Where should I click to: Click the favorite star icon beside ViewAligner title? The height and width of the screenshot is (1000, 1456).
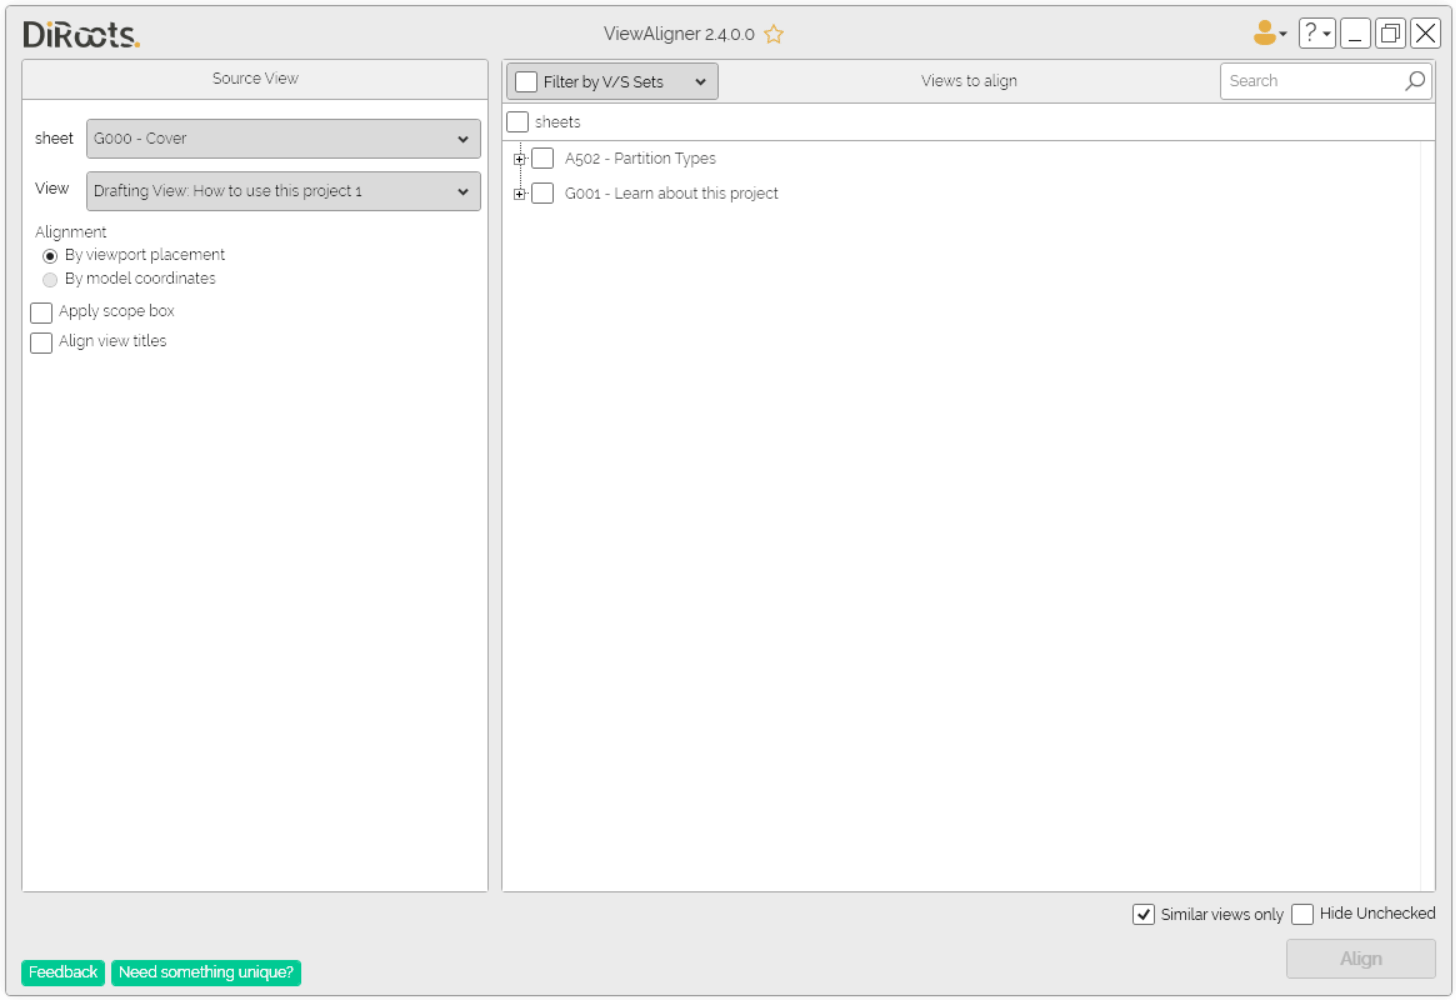pyautogui.click(x=773, y=34)
